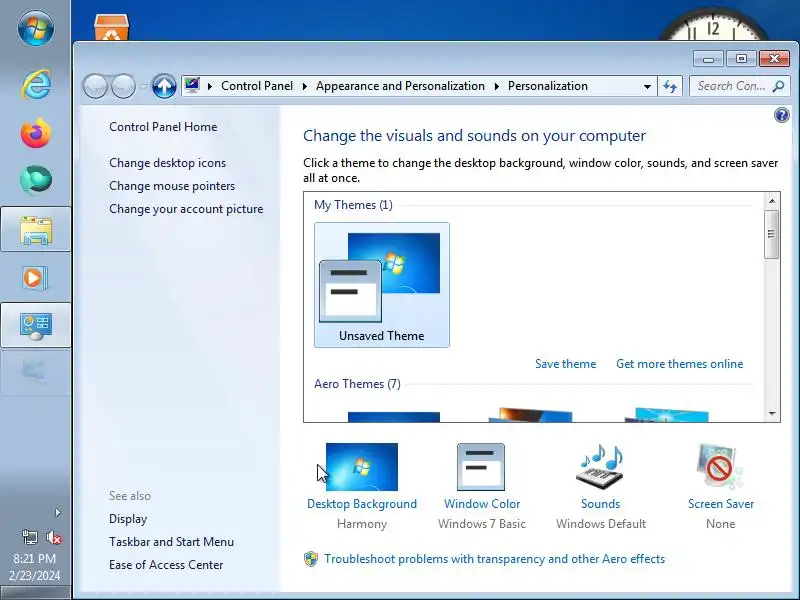Expand arrow after Appearance and Personalization

tap(496, 86)
